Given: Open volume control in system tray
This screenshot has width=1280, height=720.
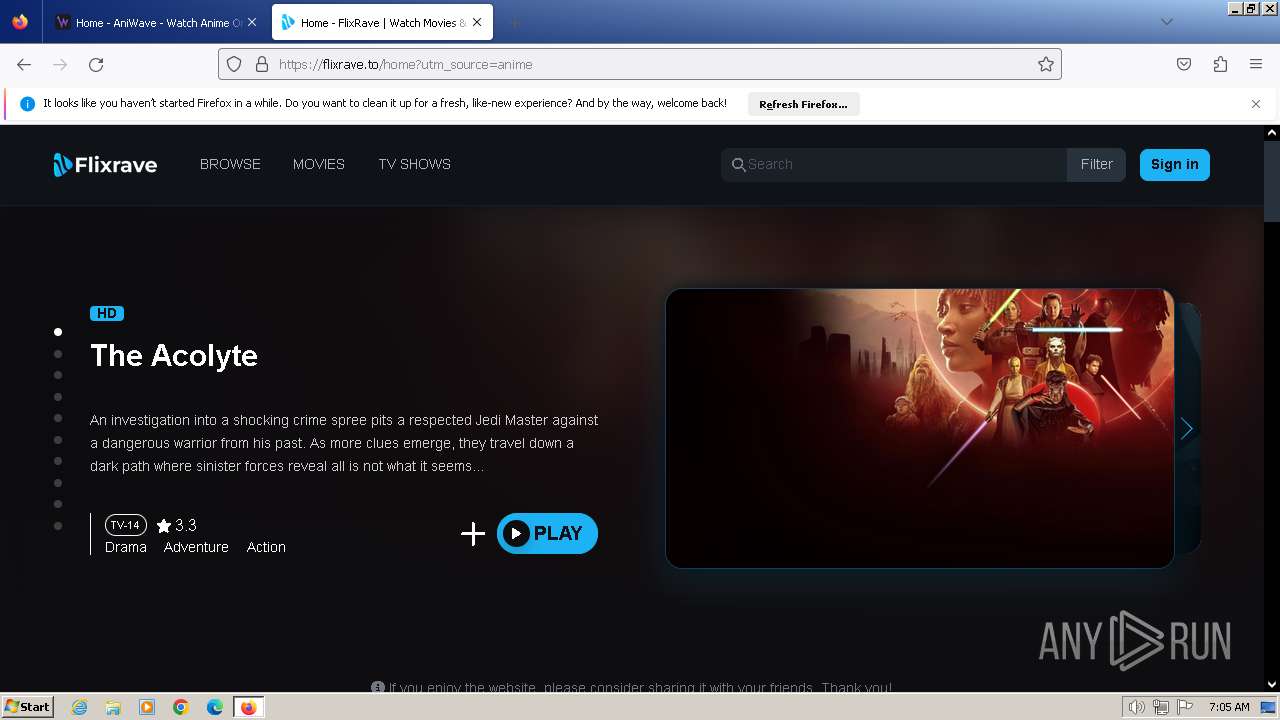Looking at the screenshot, I should point(1136,707).
